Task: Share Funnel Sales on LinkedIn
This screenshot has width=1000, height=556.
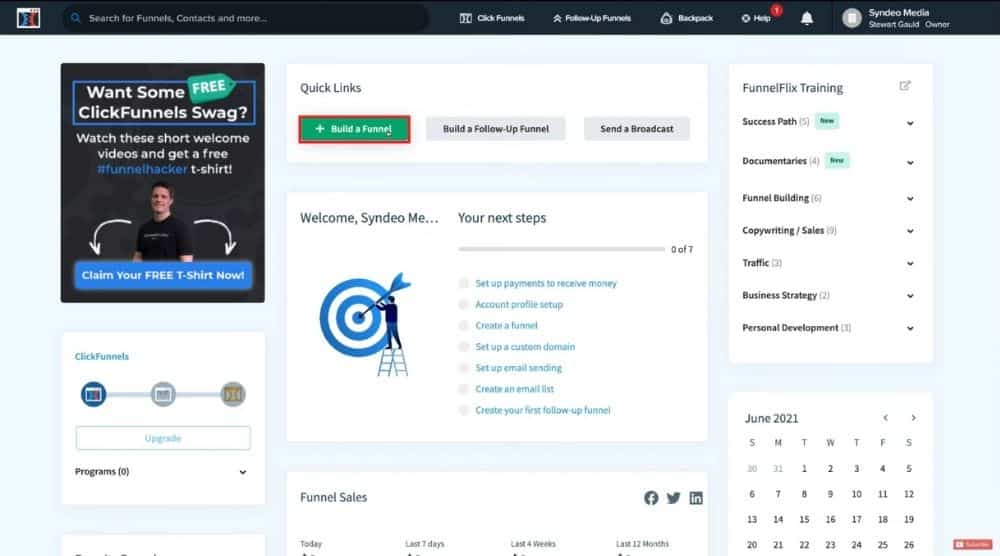Action: point(696,498)
